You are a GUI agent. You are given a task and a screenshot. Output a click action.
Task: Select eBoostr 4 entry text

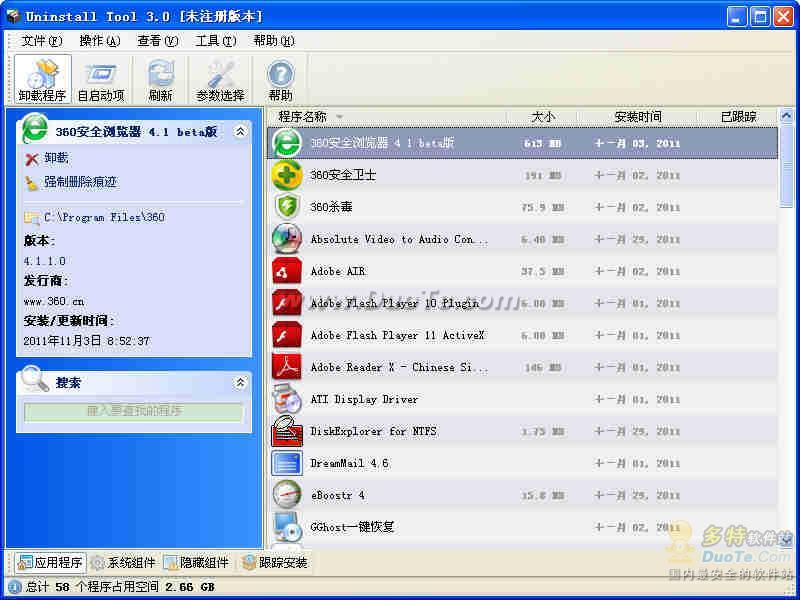337,495
